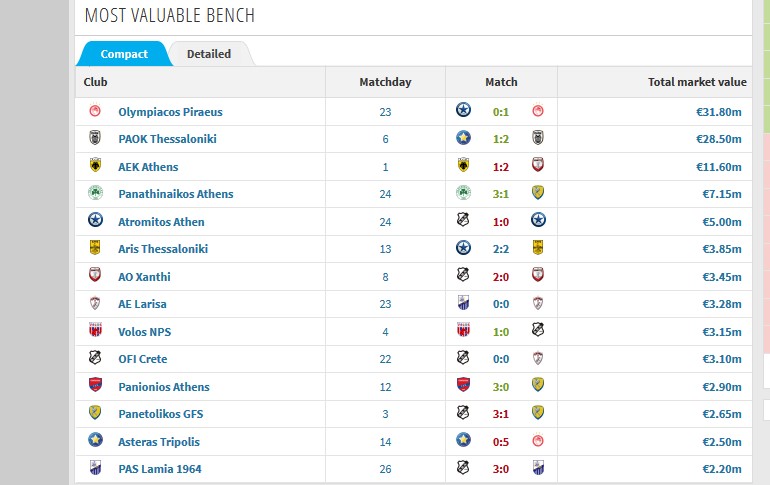
Task: Open the OFI Crete club link
Action: (142, 359)
